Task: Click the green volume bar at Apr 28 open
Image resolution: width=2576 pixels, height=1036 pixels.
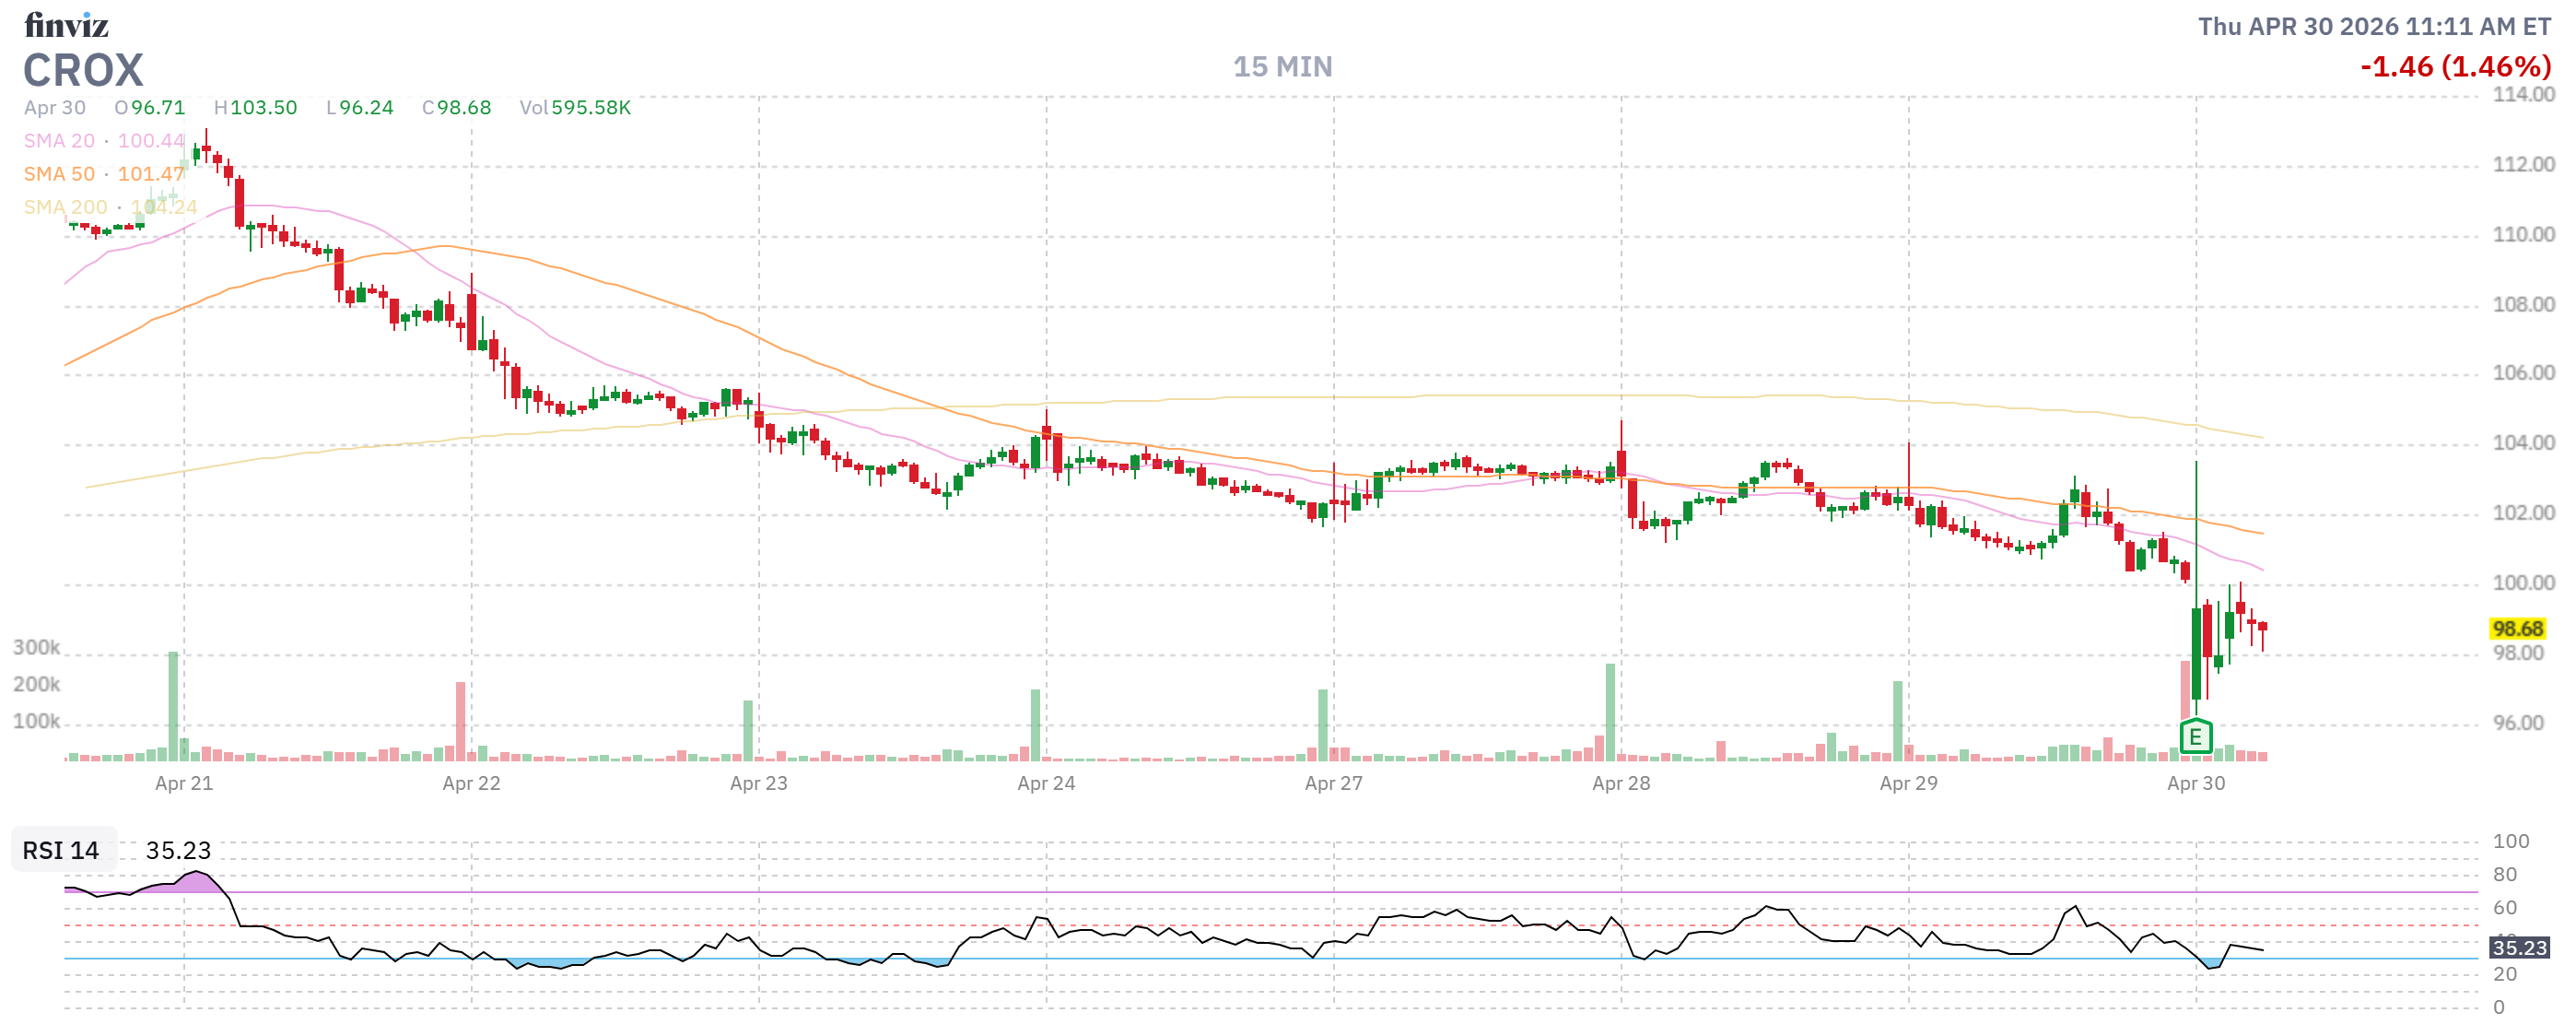Action: pyautogui.click(x=1610, y=711)
